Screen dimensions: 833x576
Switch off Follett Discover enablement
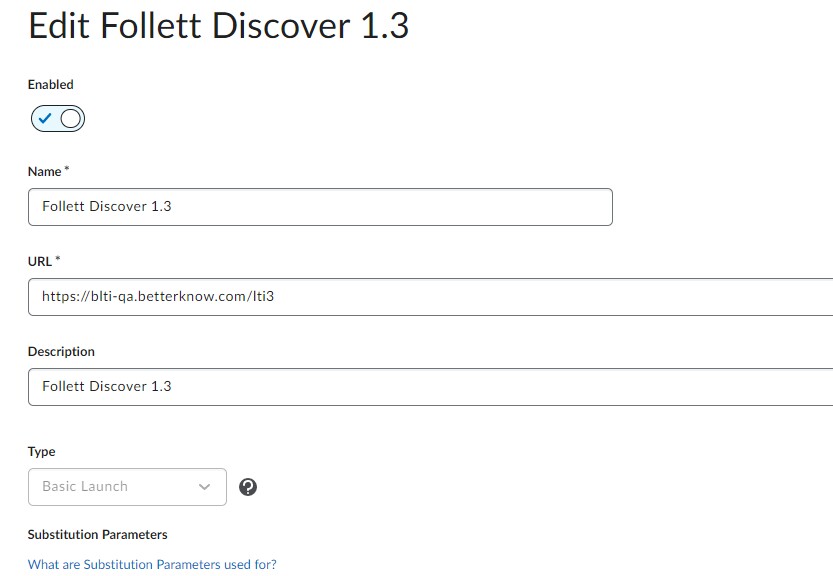[57, 118]
